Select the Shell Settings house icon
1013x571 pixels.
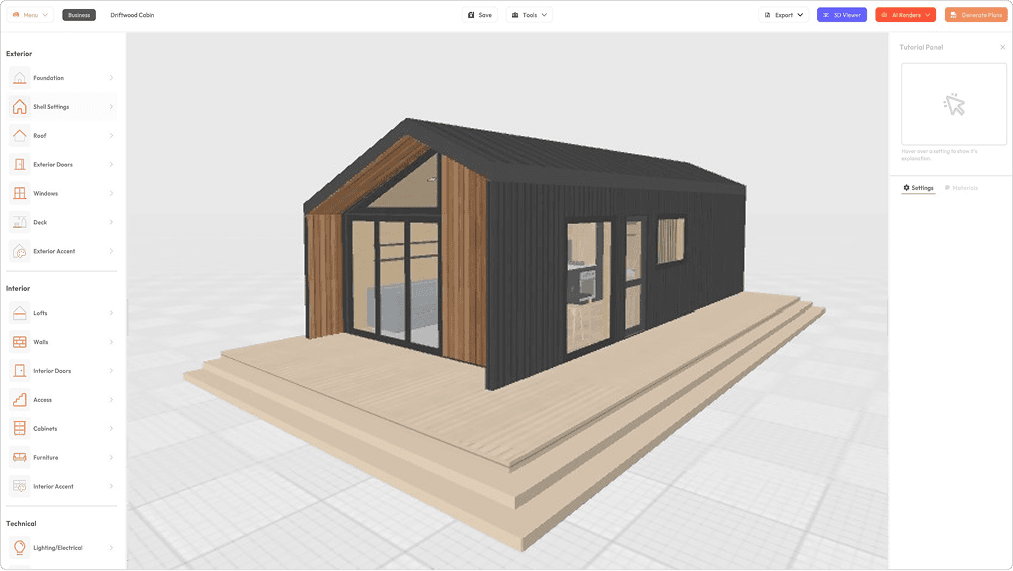19,107
